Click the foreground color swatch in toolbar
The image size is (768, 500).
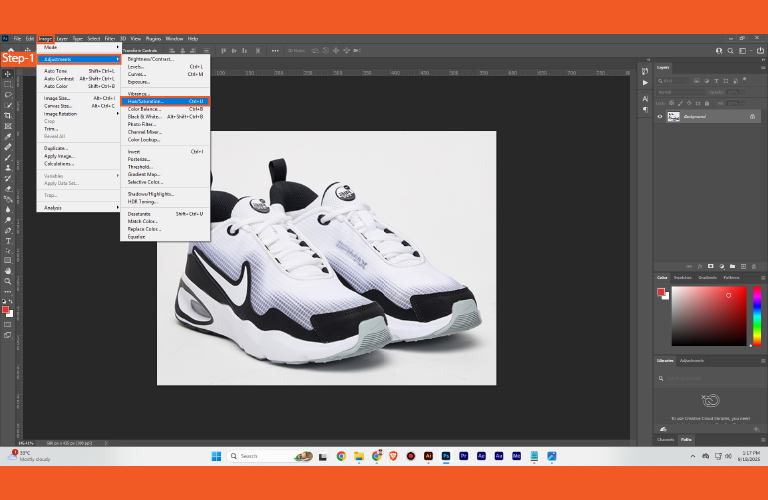[6, 309]
